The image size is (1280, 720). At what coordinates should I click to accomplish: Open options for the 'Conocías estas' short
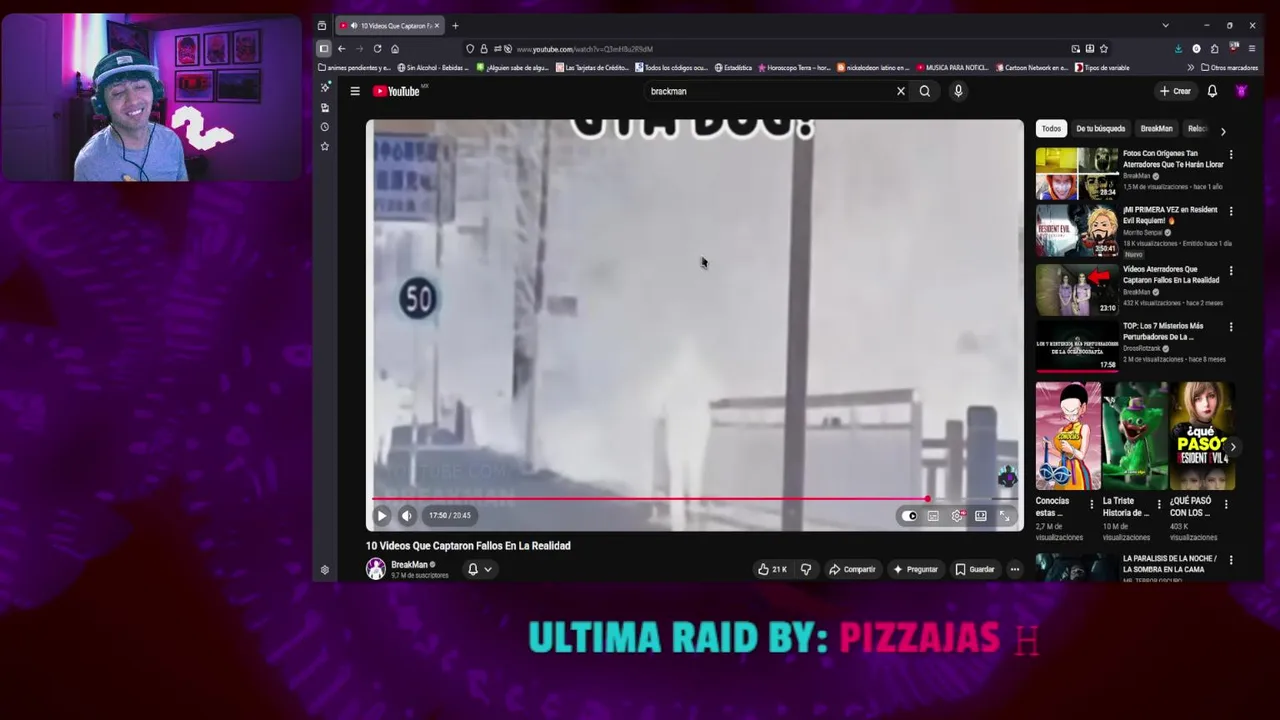coord(1093,504)
